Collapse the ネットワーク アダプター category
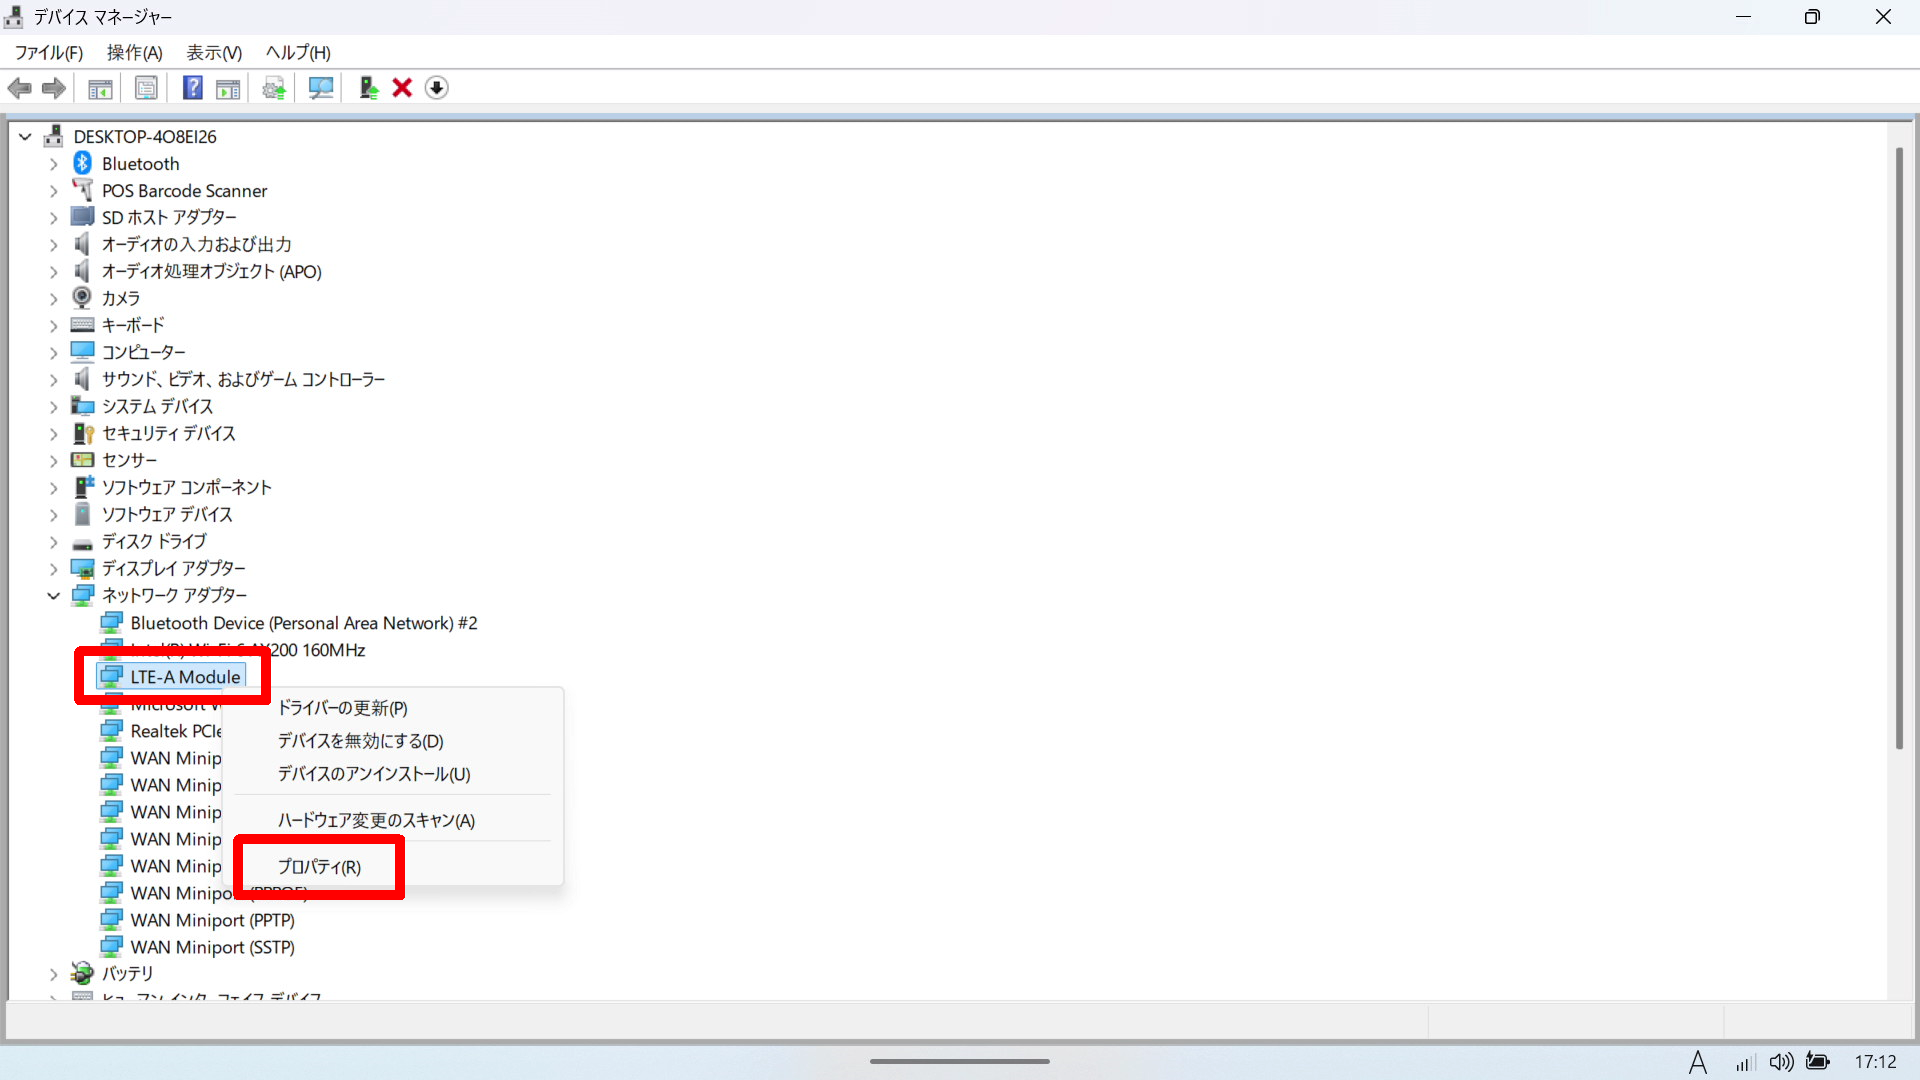The width and height of the screenshot is (1920, 1080). 54,596
